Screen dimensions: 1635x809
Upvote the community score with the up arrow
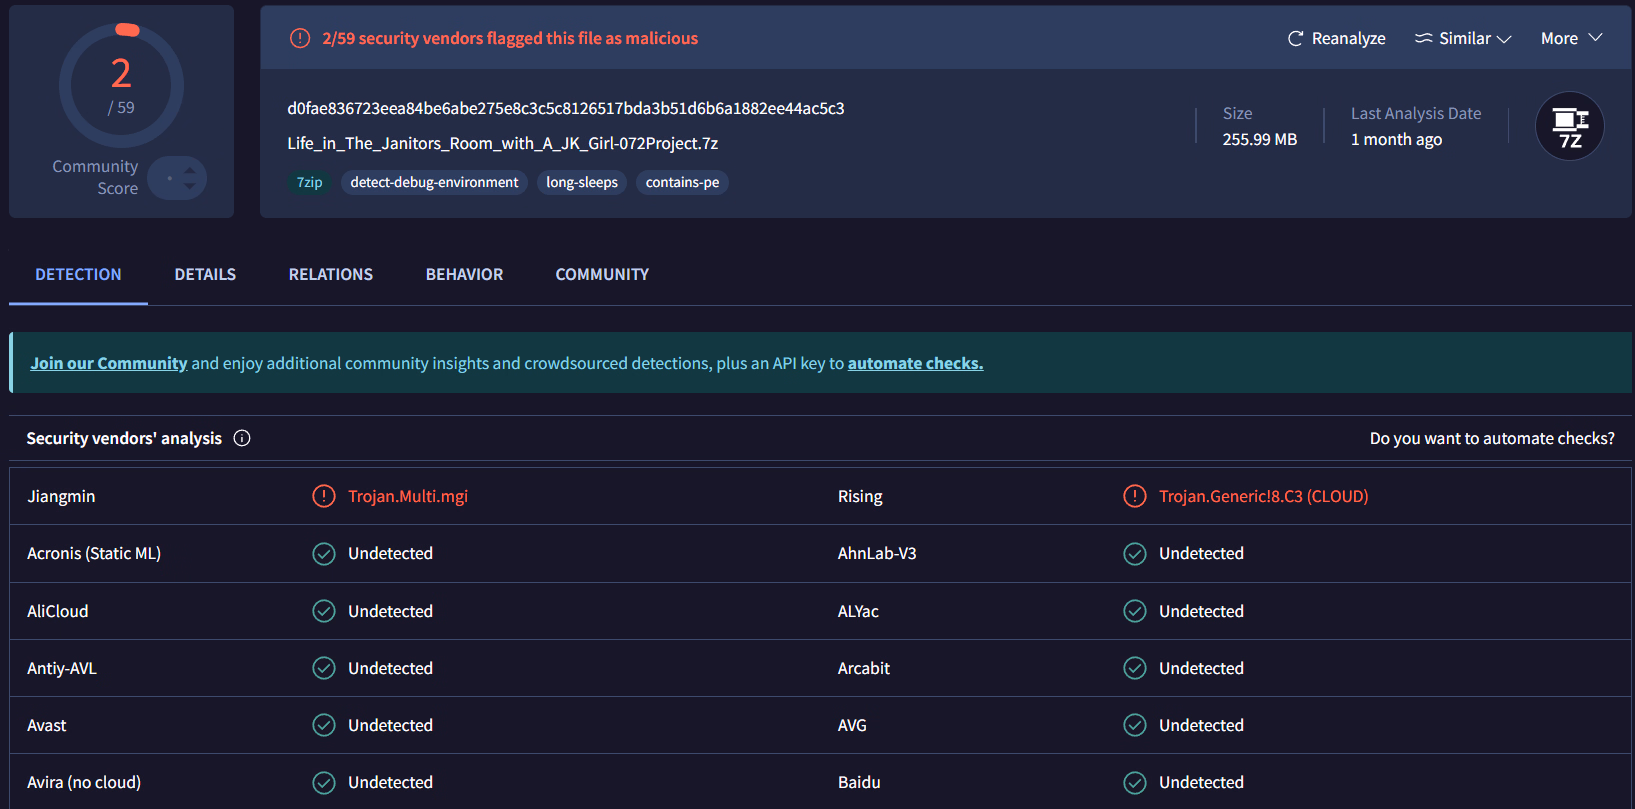190,171
